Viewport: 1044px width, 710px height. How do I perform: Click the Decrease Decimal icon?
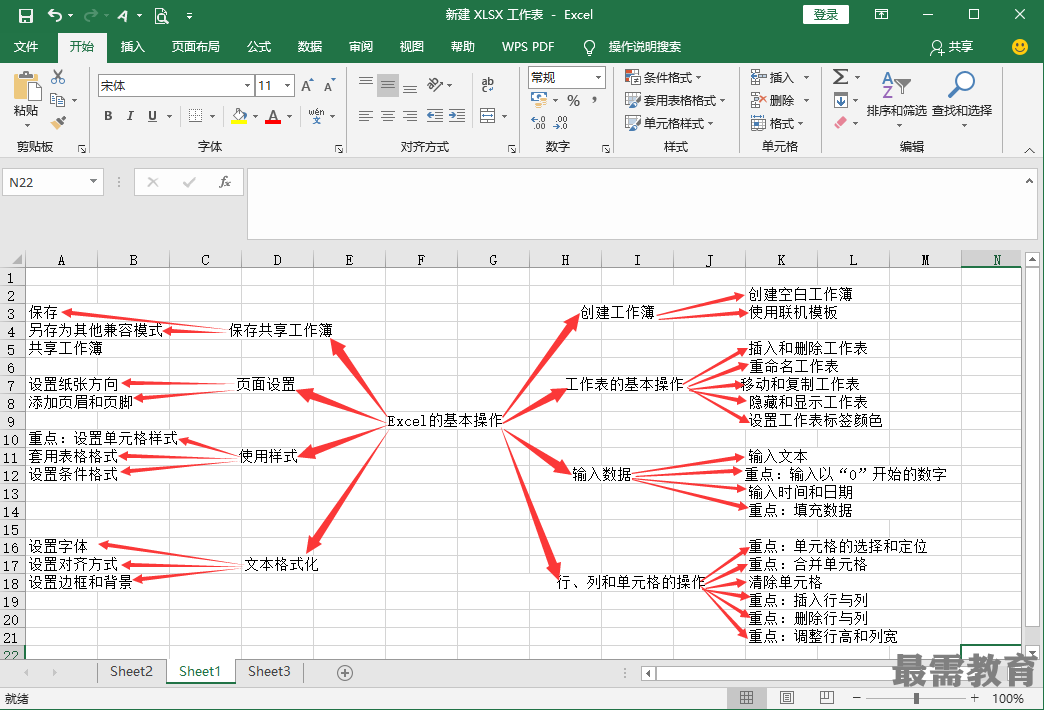[x=561, y=123]
